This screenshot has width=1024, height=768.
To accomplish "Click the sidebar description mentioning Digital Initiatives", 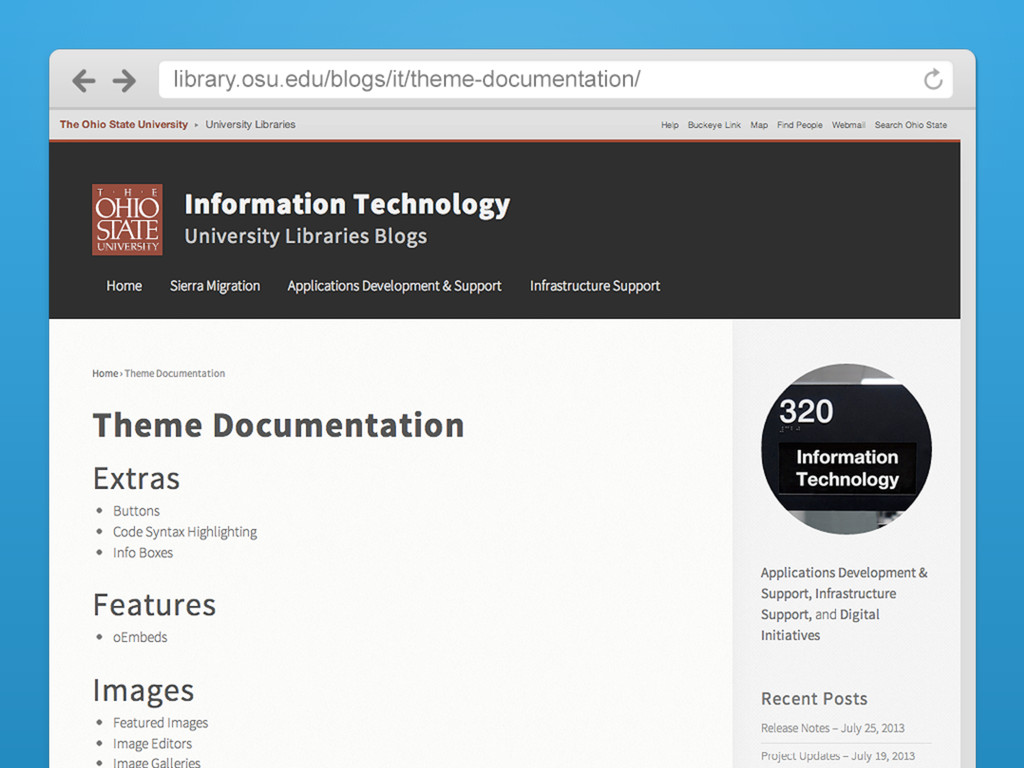I will (844, 604).
